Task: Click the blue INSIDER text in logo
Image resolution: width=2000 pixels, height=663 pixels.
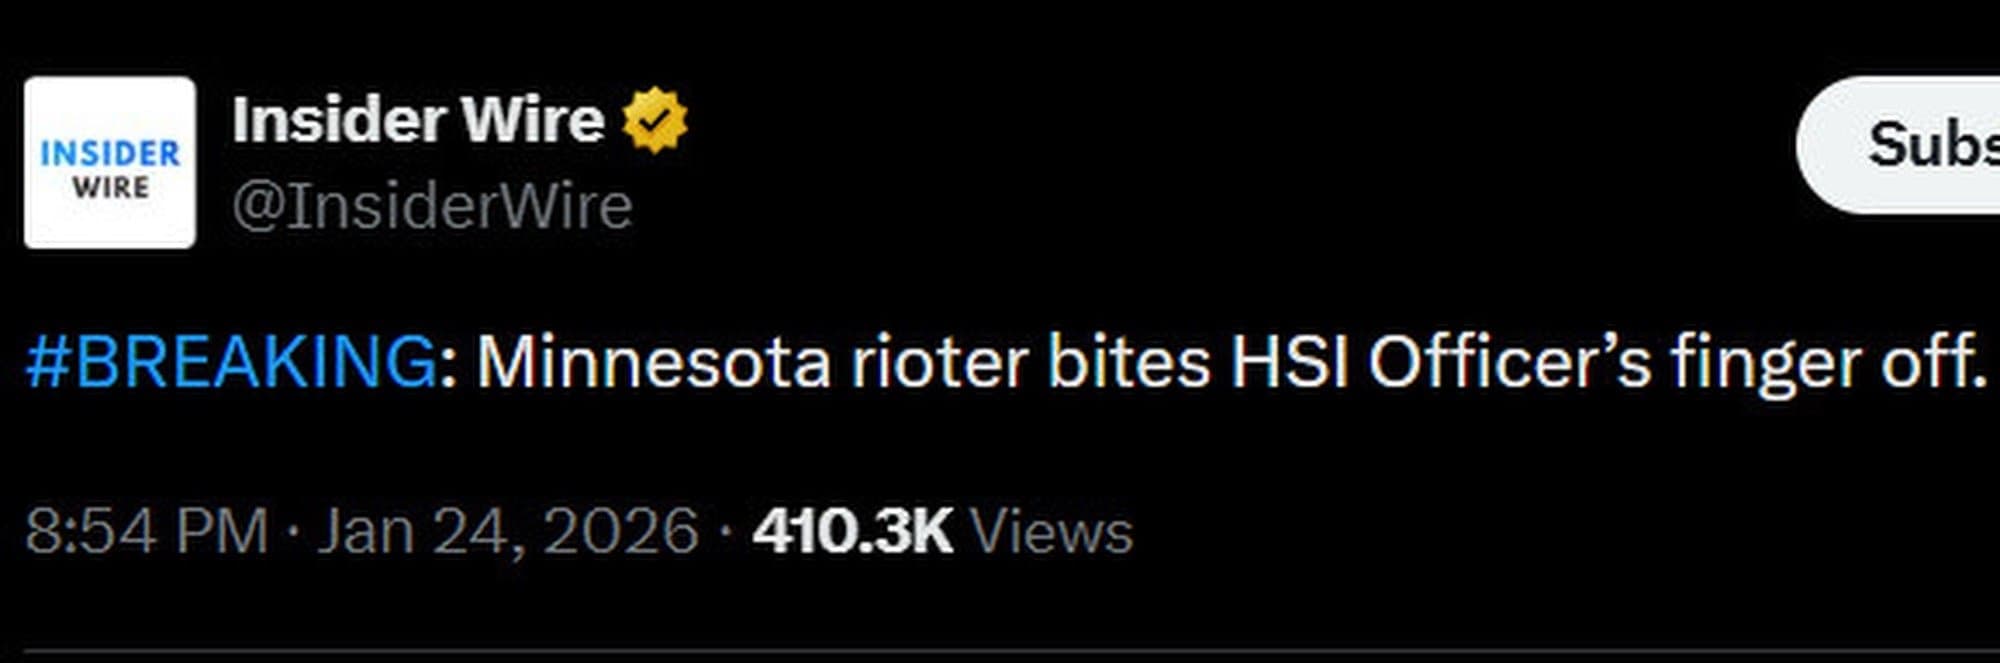Action: click(x=110, y=153)
